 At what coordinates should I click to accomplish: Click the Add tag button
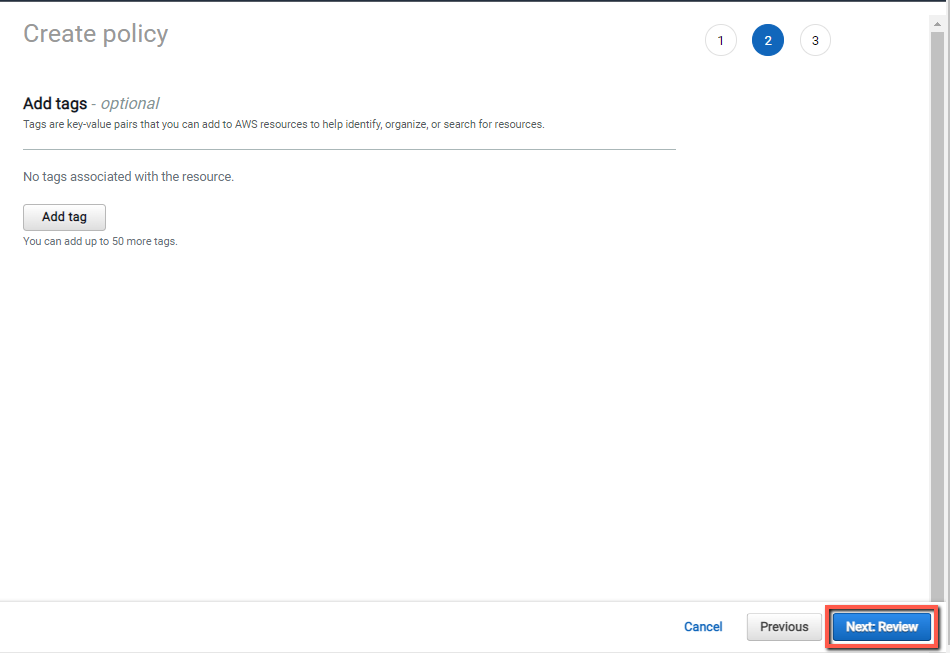coord(64,217)
